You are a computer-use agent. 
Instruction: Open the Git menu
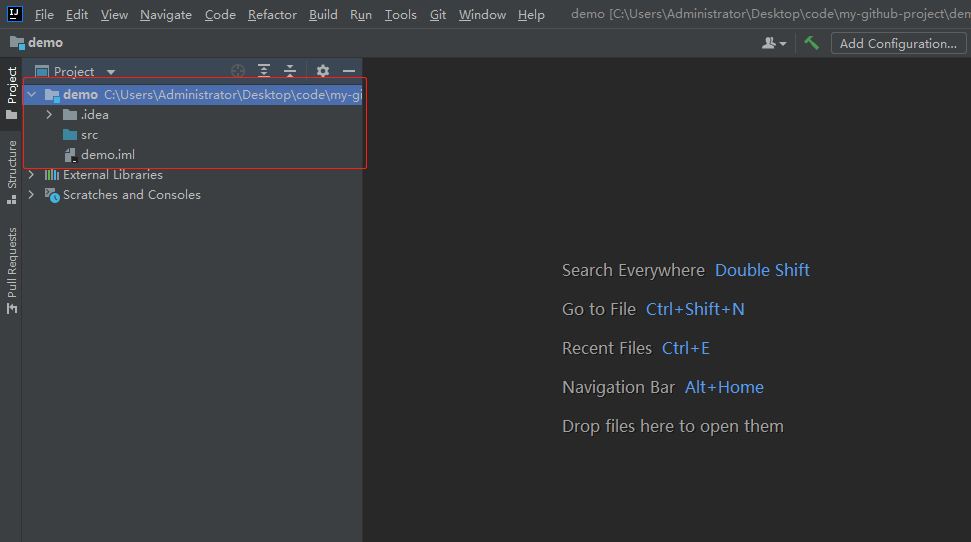point(438,14)
